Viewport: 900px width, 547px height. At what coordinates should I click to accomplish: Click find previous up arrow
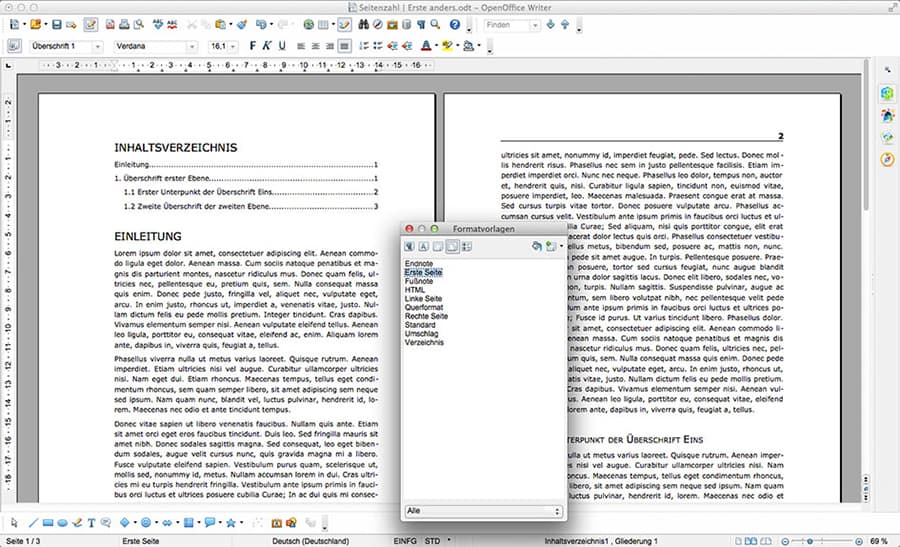565,25
